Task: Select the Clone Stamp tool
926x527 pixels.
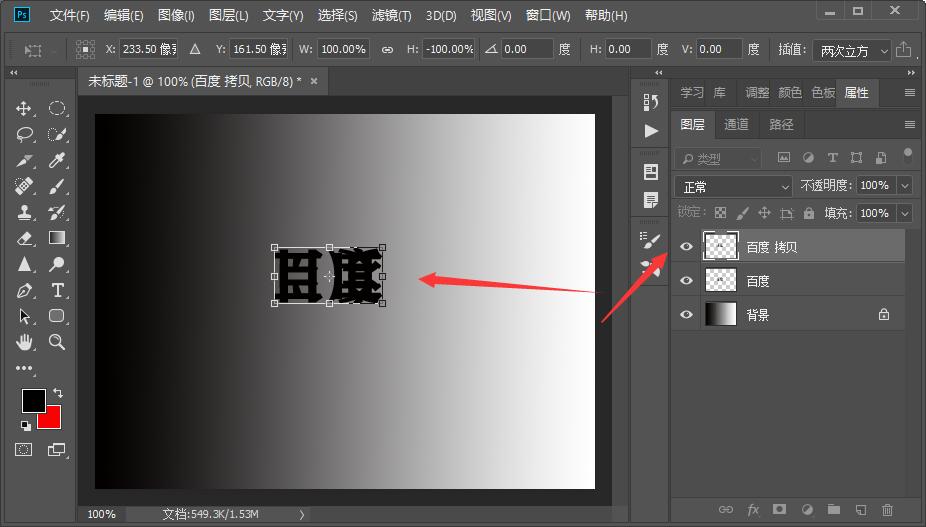Action: pos(24,212)
